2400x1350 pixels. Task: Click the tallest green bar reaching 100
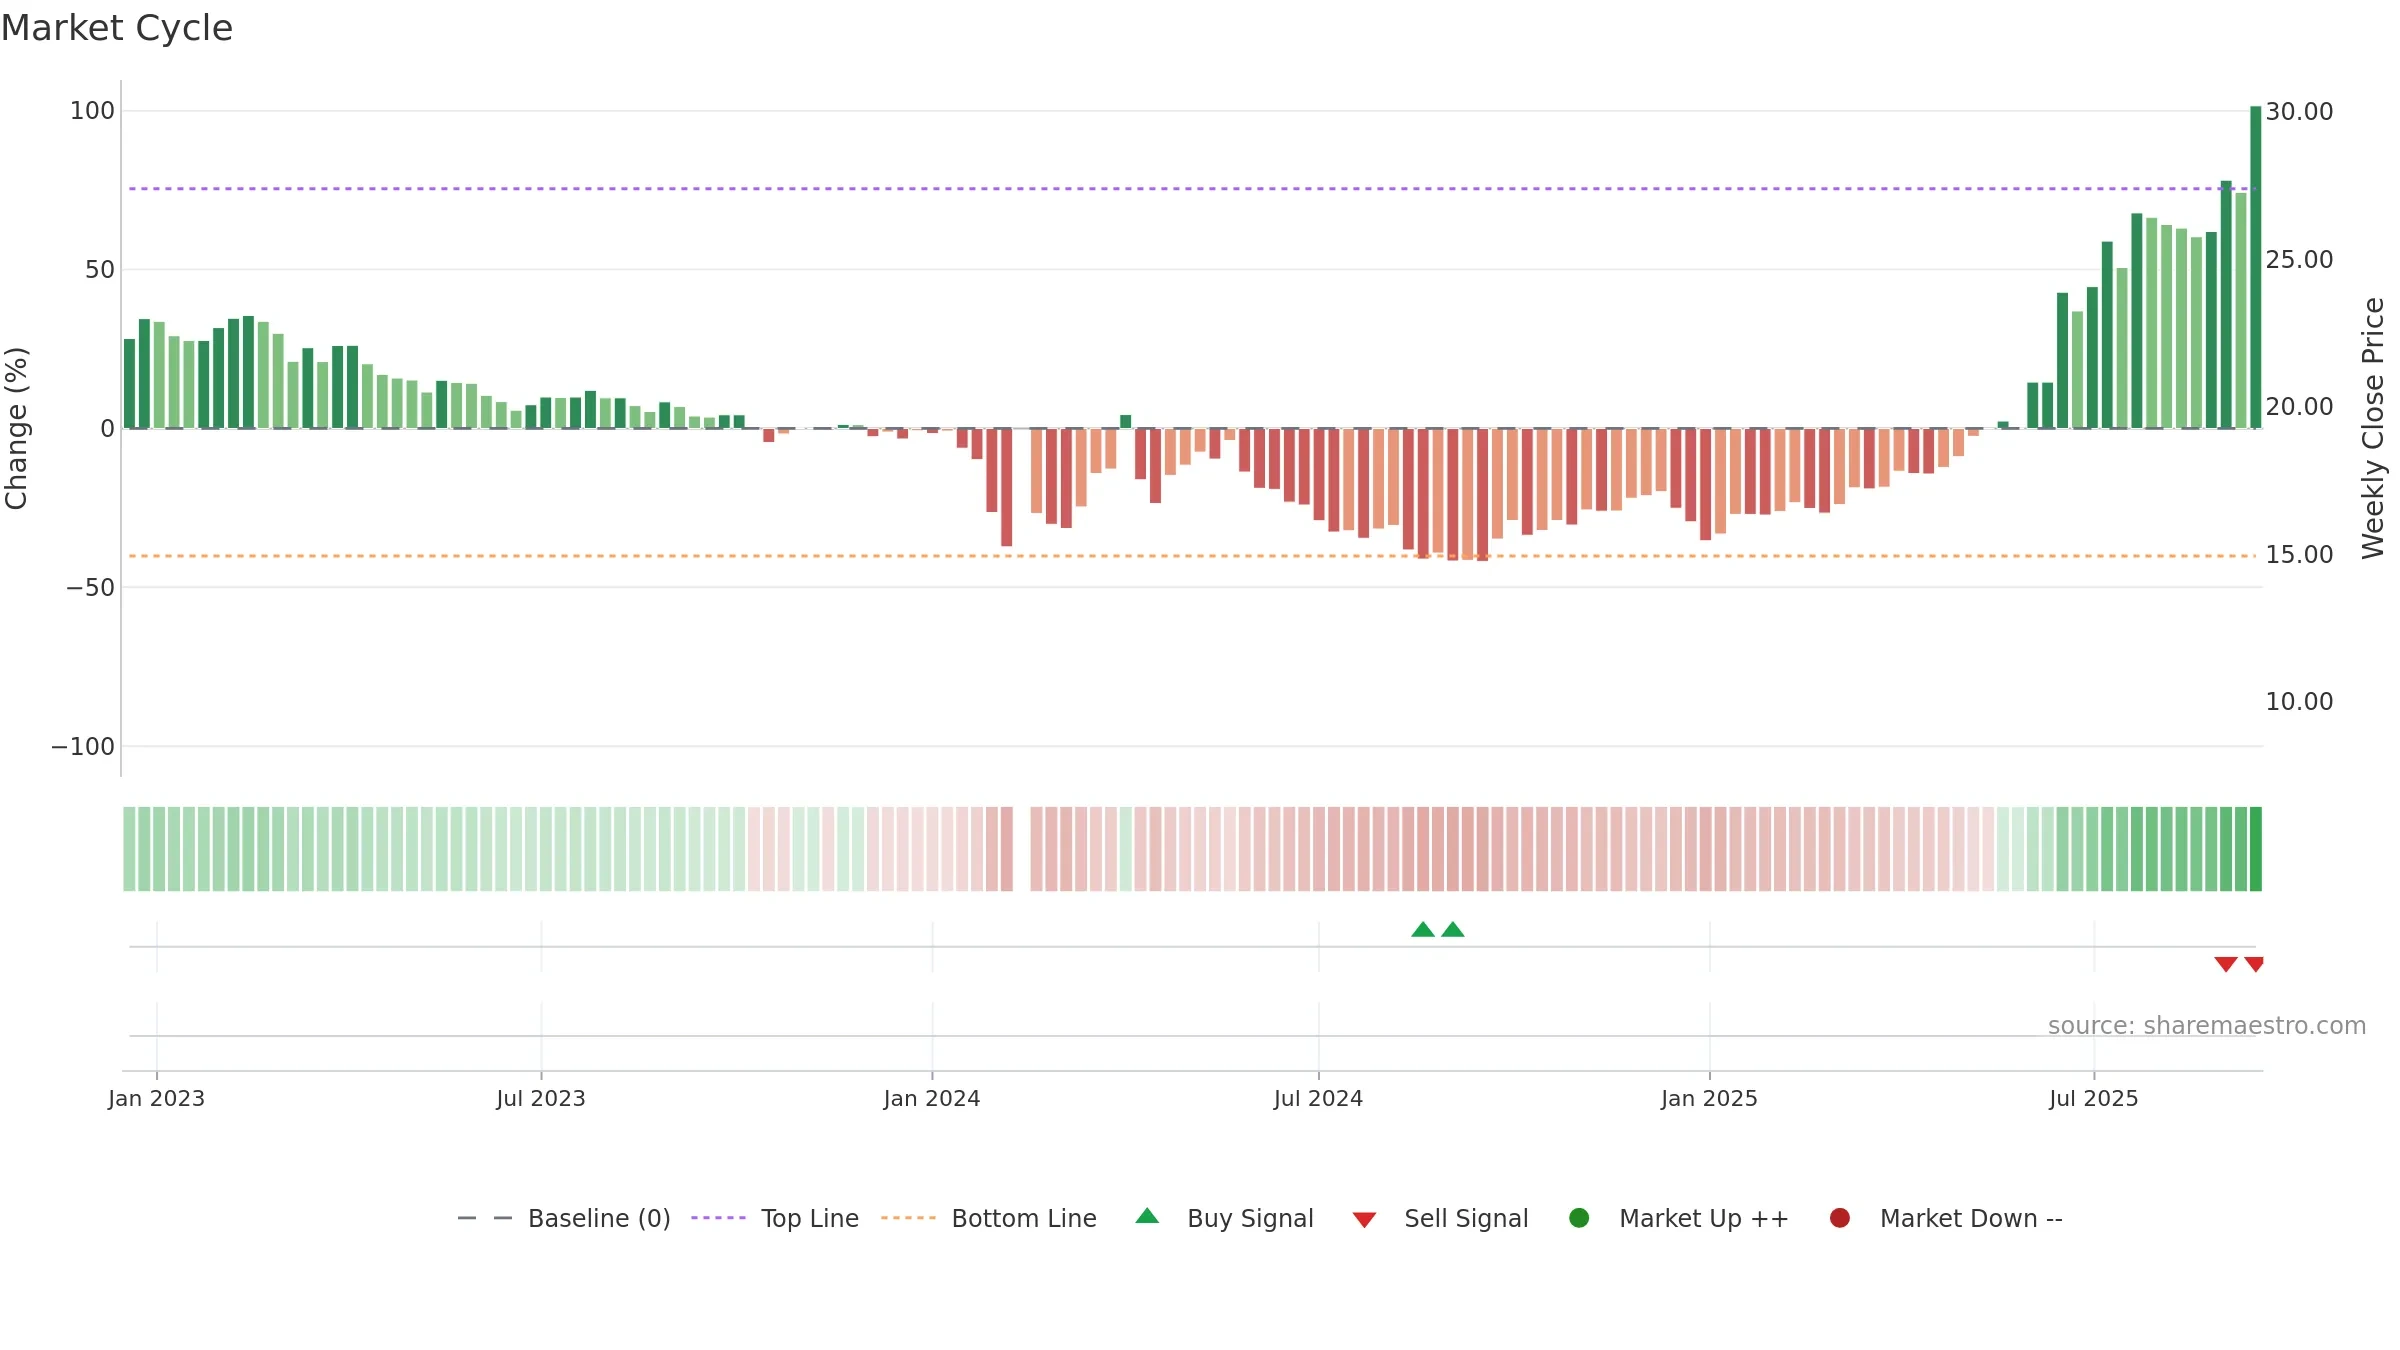pos(2255,267)
